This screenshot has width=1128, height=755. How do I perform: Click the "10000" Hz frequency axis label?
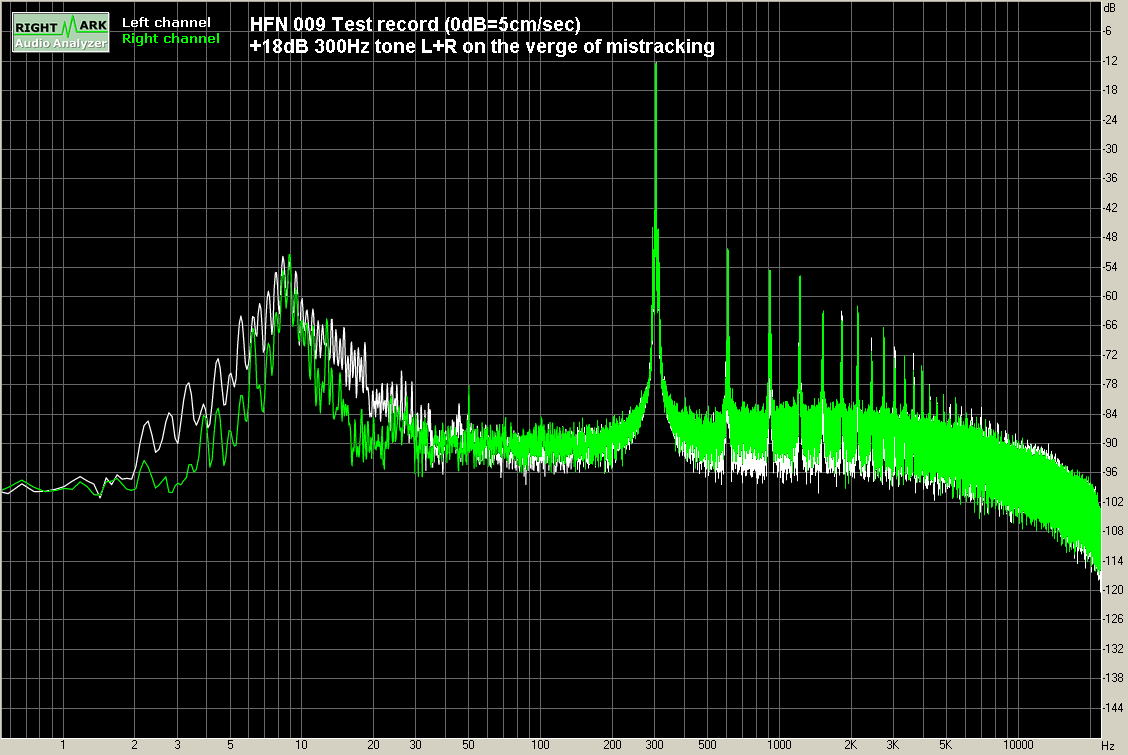click(x=1018, y=745)
